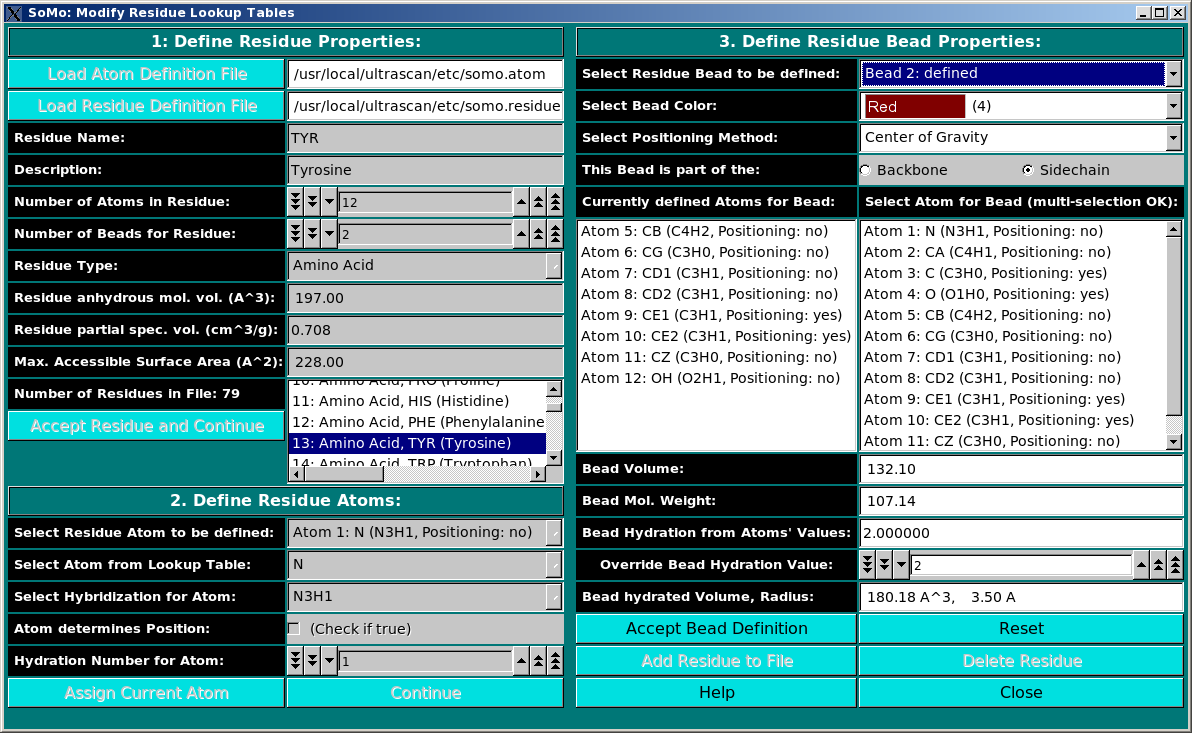
Task: Click triple-down arrow for Hydration Number for Atom
Action: 295,661
